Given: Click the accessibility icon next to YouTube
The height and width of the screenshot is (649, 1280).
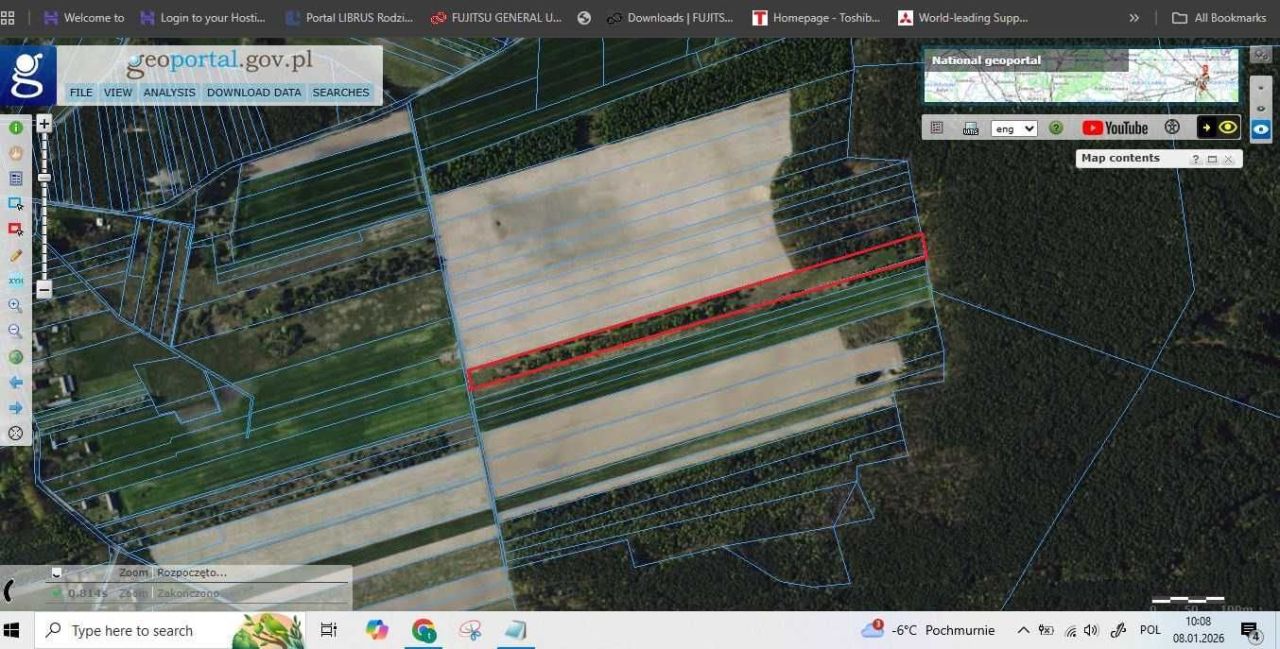Looking at the screenshot, I should pos(1172,128).
